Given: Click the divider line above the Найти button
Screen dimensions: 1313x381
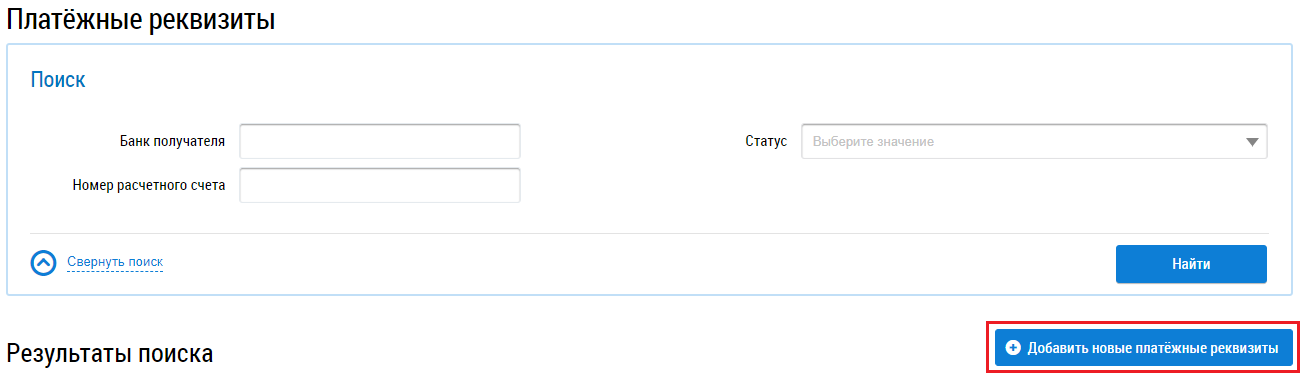Looking at the screenshot, I should click(649, 234).
